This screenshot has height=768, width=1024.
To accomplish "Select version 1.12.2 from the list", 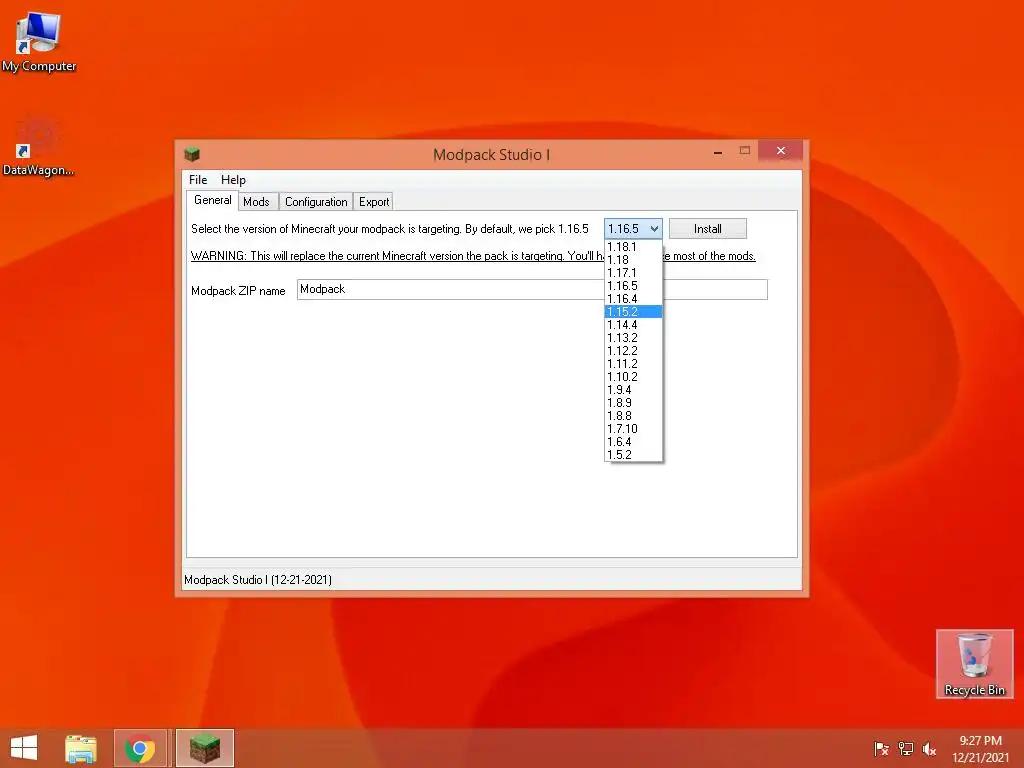I will (x=633, y=351).
